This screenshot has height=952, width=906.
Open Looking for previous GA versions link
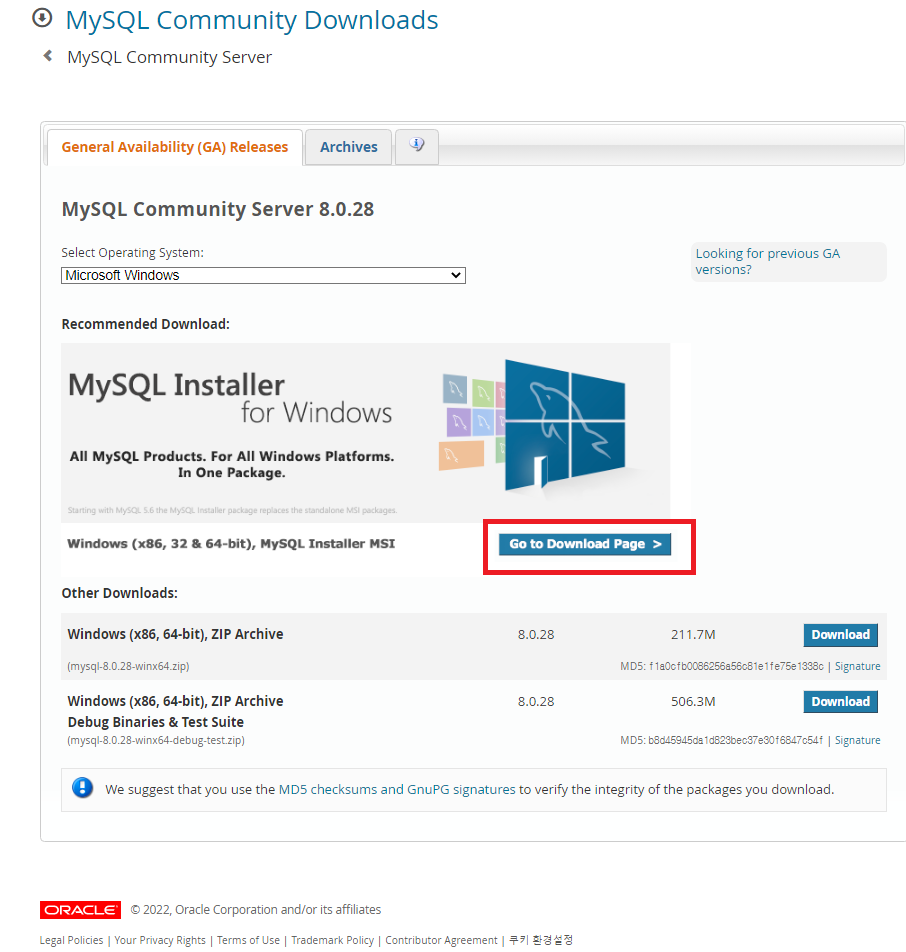[x=768, y=261]
